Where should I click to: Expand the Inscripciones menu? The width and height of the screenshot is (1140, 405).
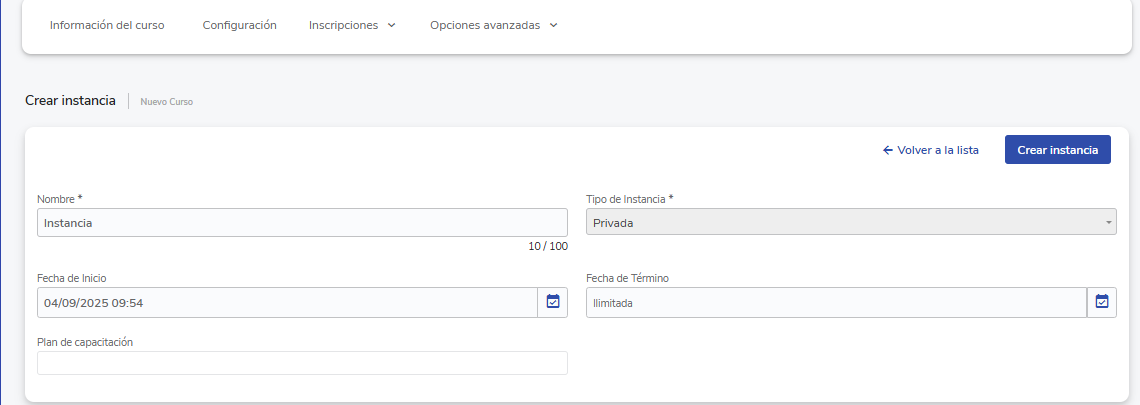[344, 26]
